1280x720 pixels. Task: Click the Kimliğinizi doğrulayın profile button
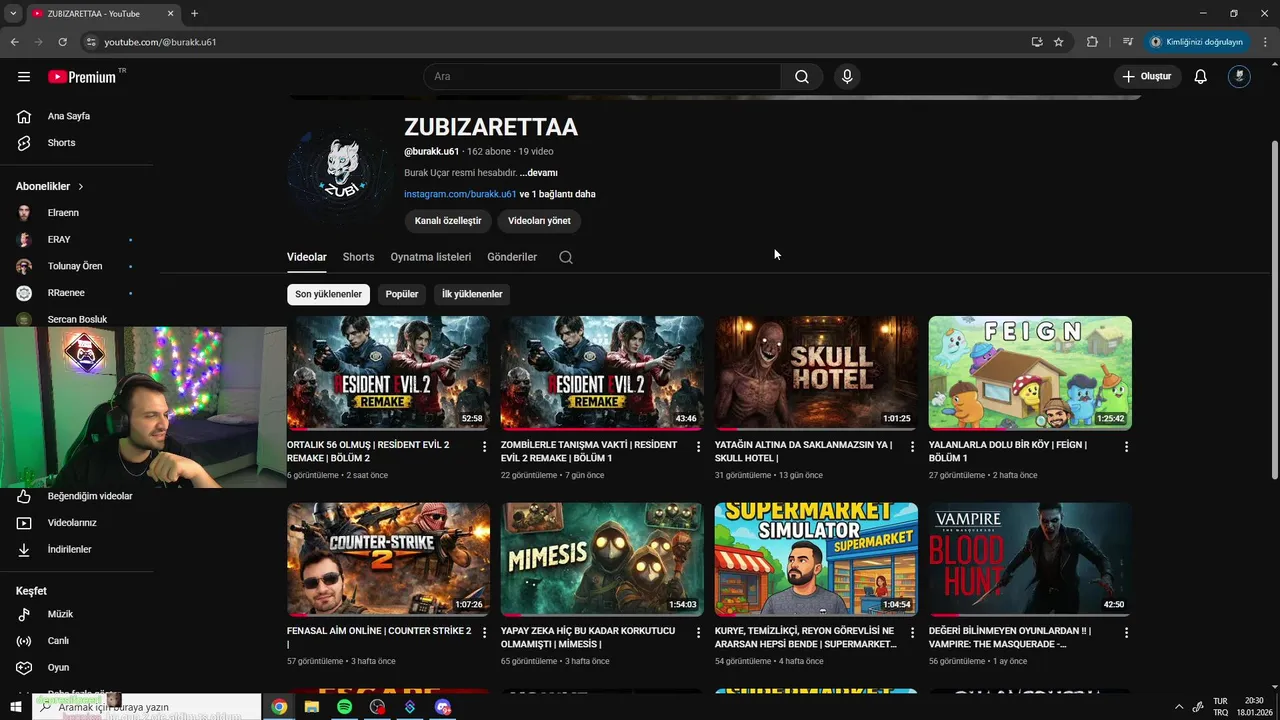pyautogui.click(x=1197, y=42)
